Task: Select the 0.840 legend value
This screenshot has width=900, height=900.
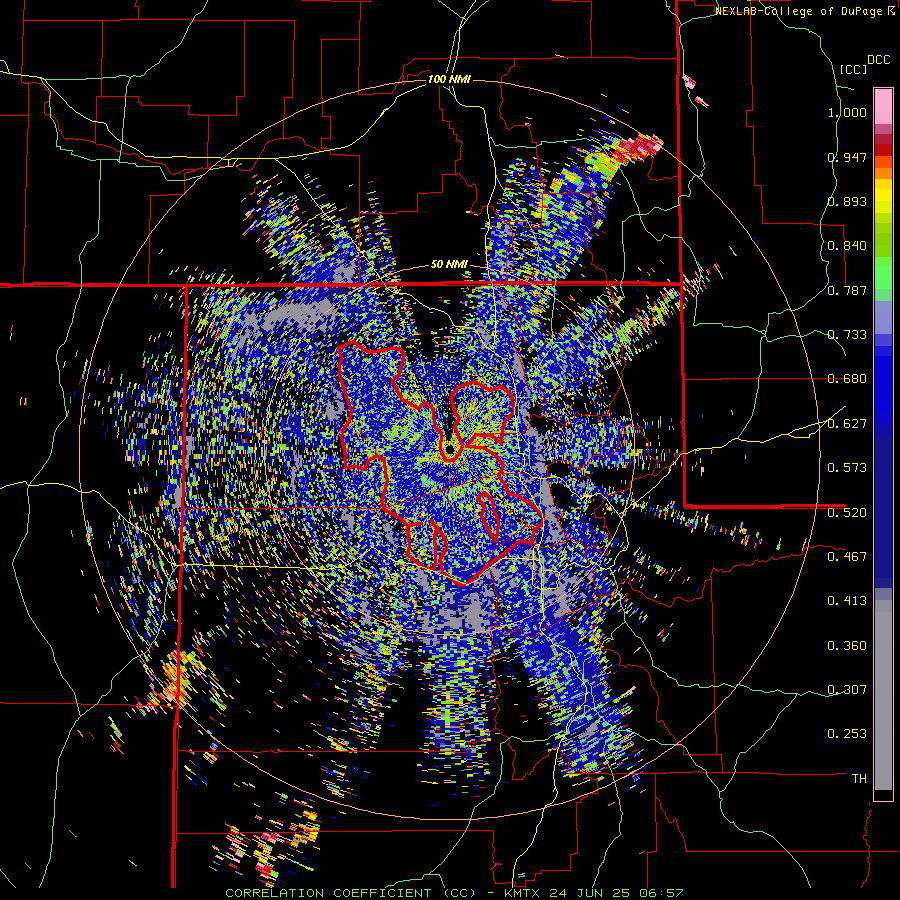Action: pyautogui.click(x=847, y=246)
